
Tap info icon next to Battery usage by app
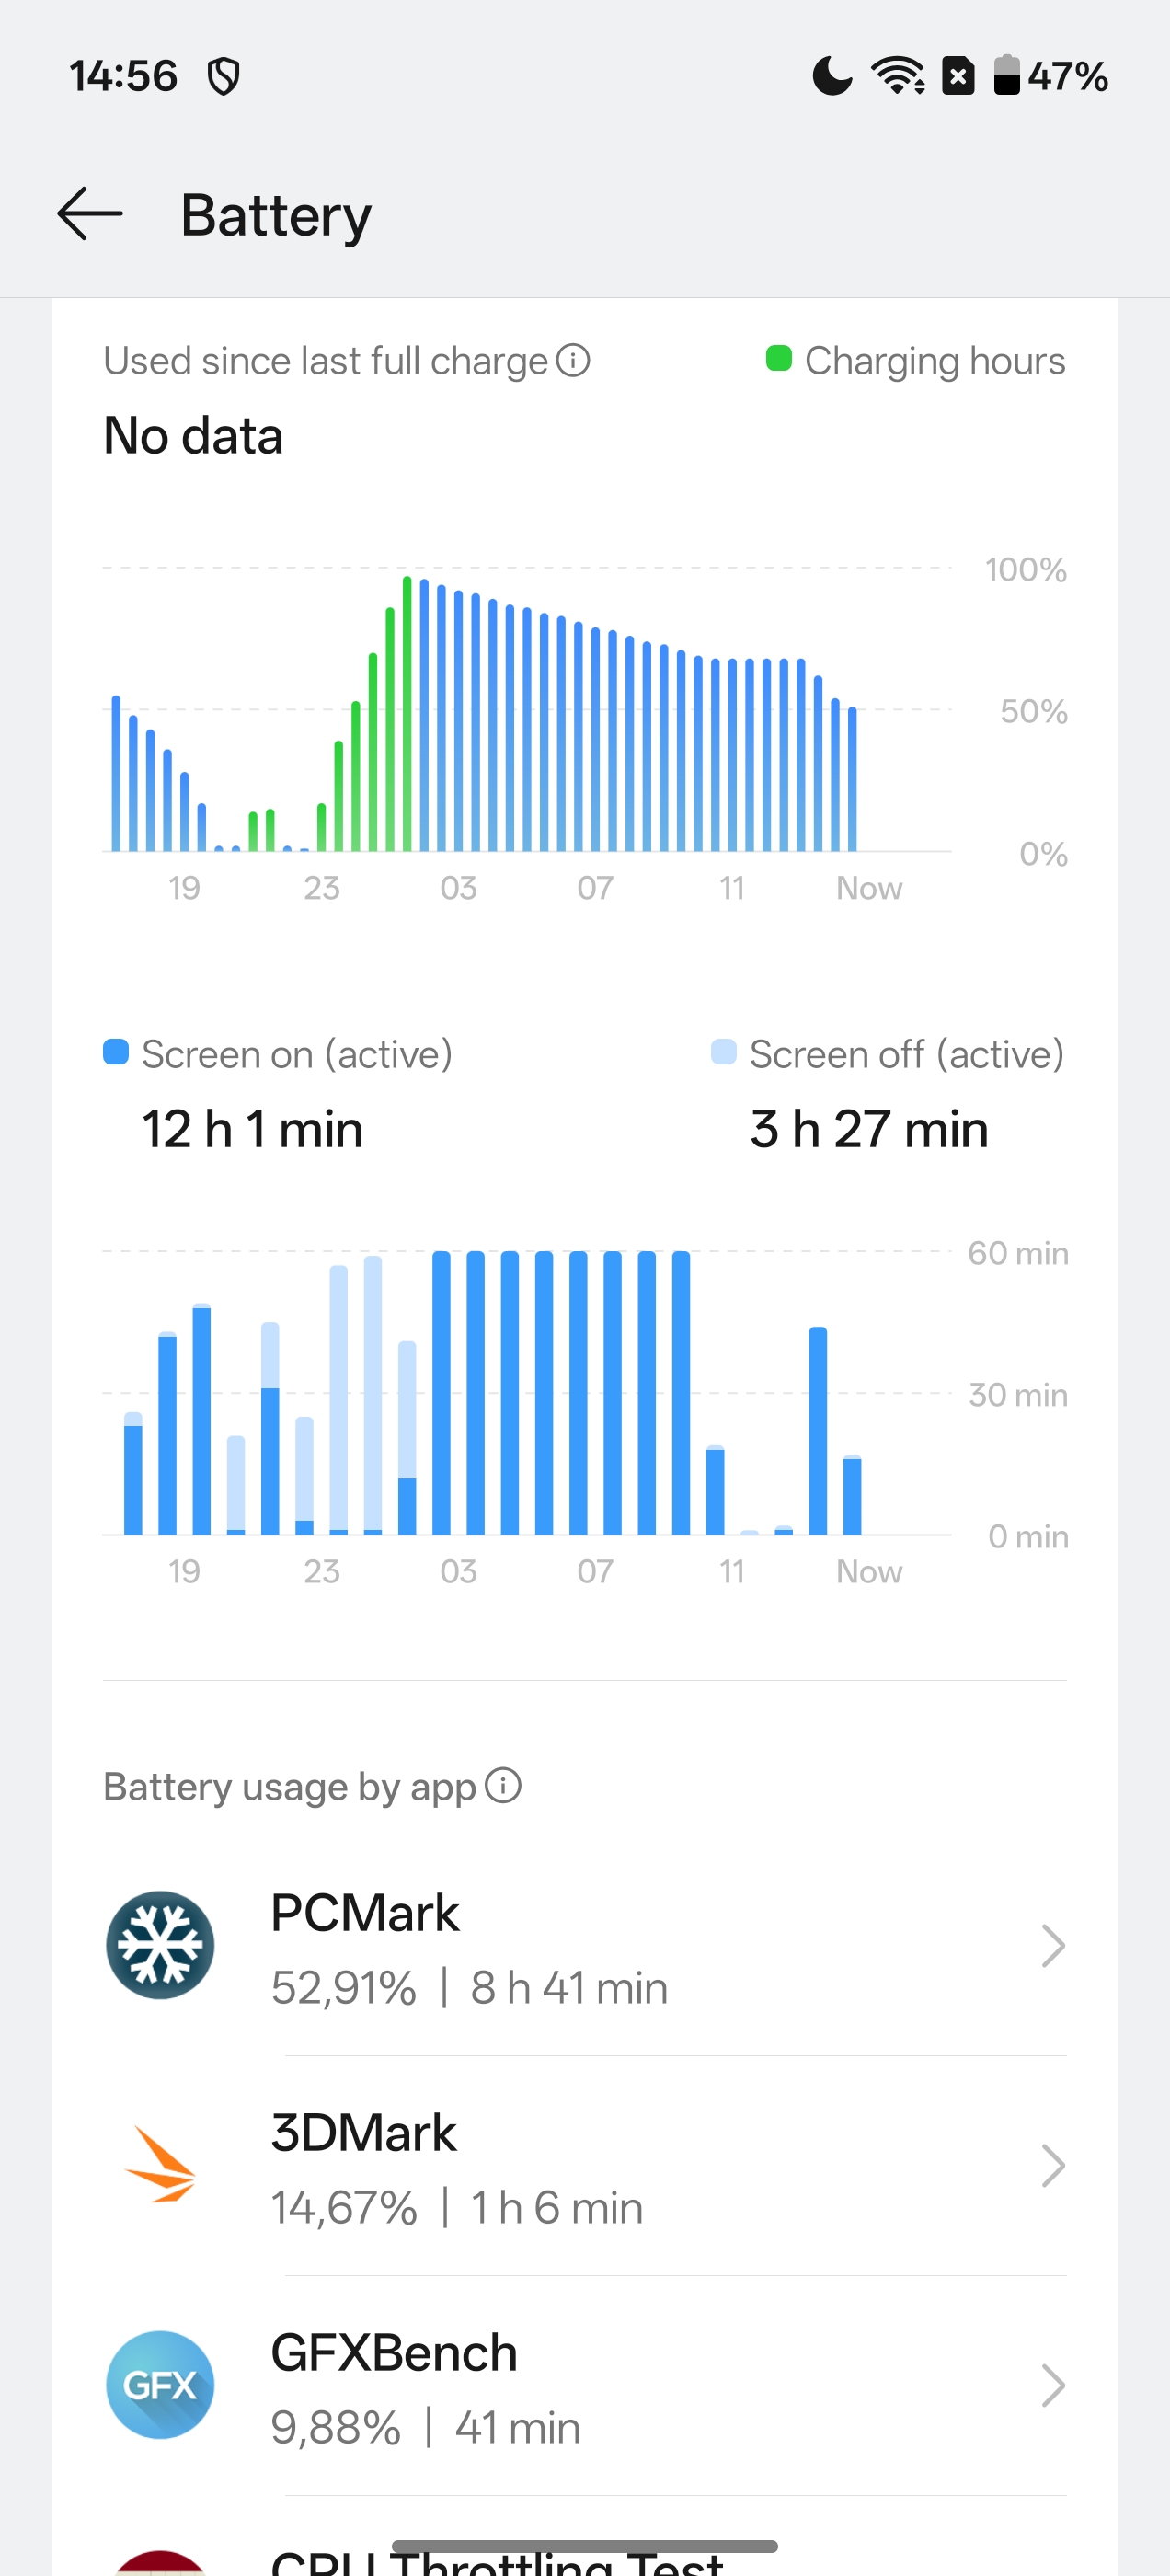coord(503,1785)
